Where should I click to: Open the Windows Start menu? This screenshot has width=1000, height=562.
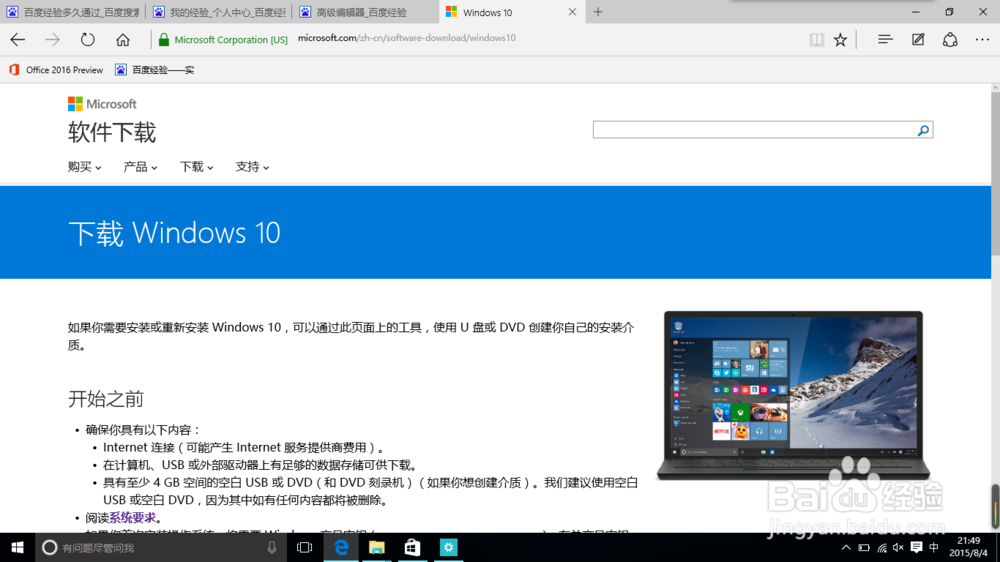[x=17, y=547]
